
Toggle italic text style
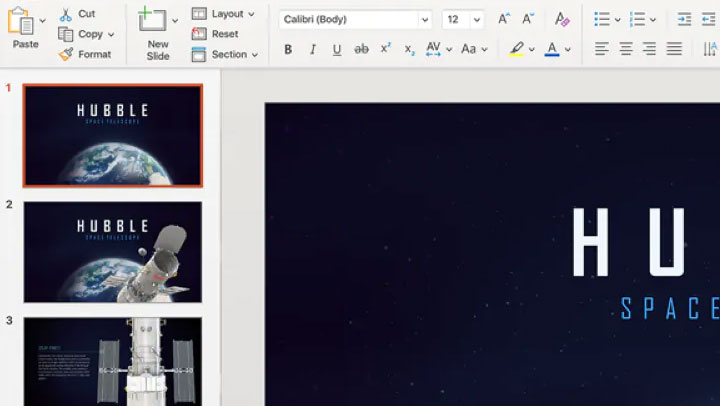pyautogui.click(x=312, y=49)
